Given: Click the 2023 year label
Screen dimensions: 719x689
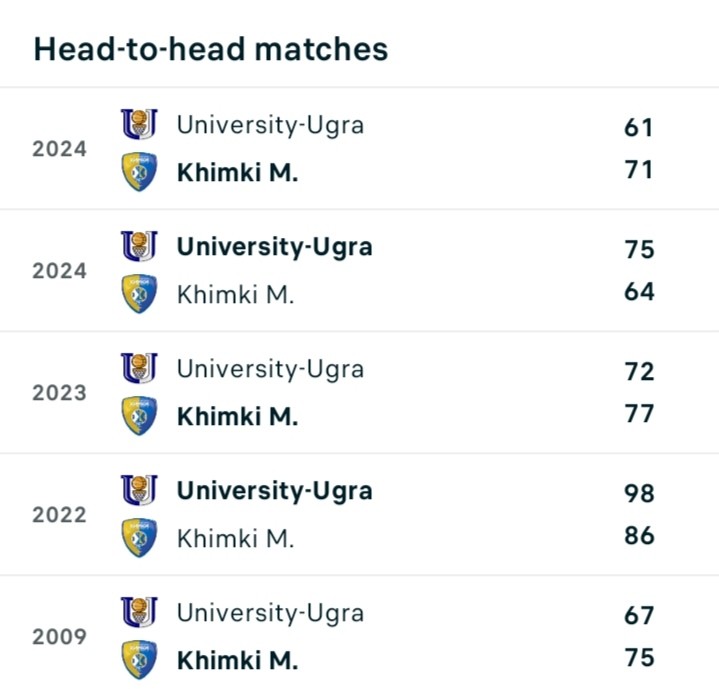Looking at the screenshot, I should [x=59, y=393].
